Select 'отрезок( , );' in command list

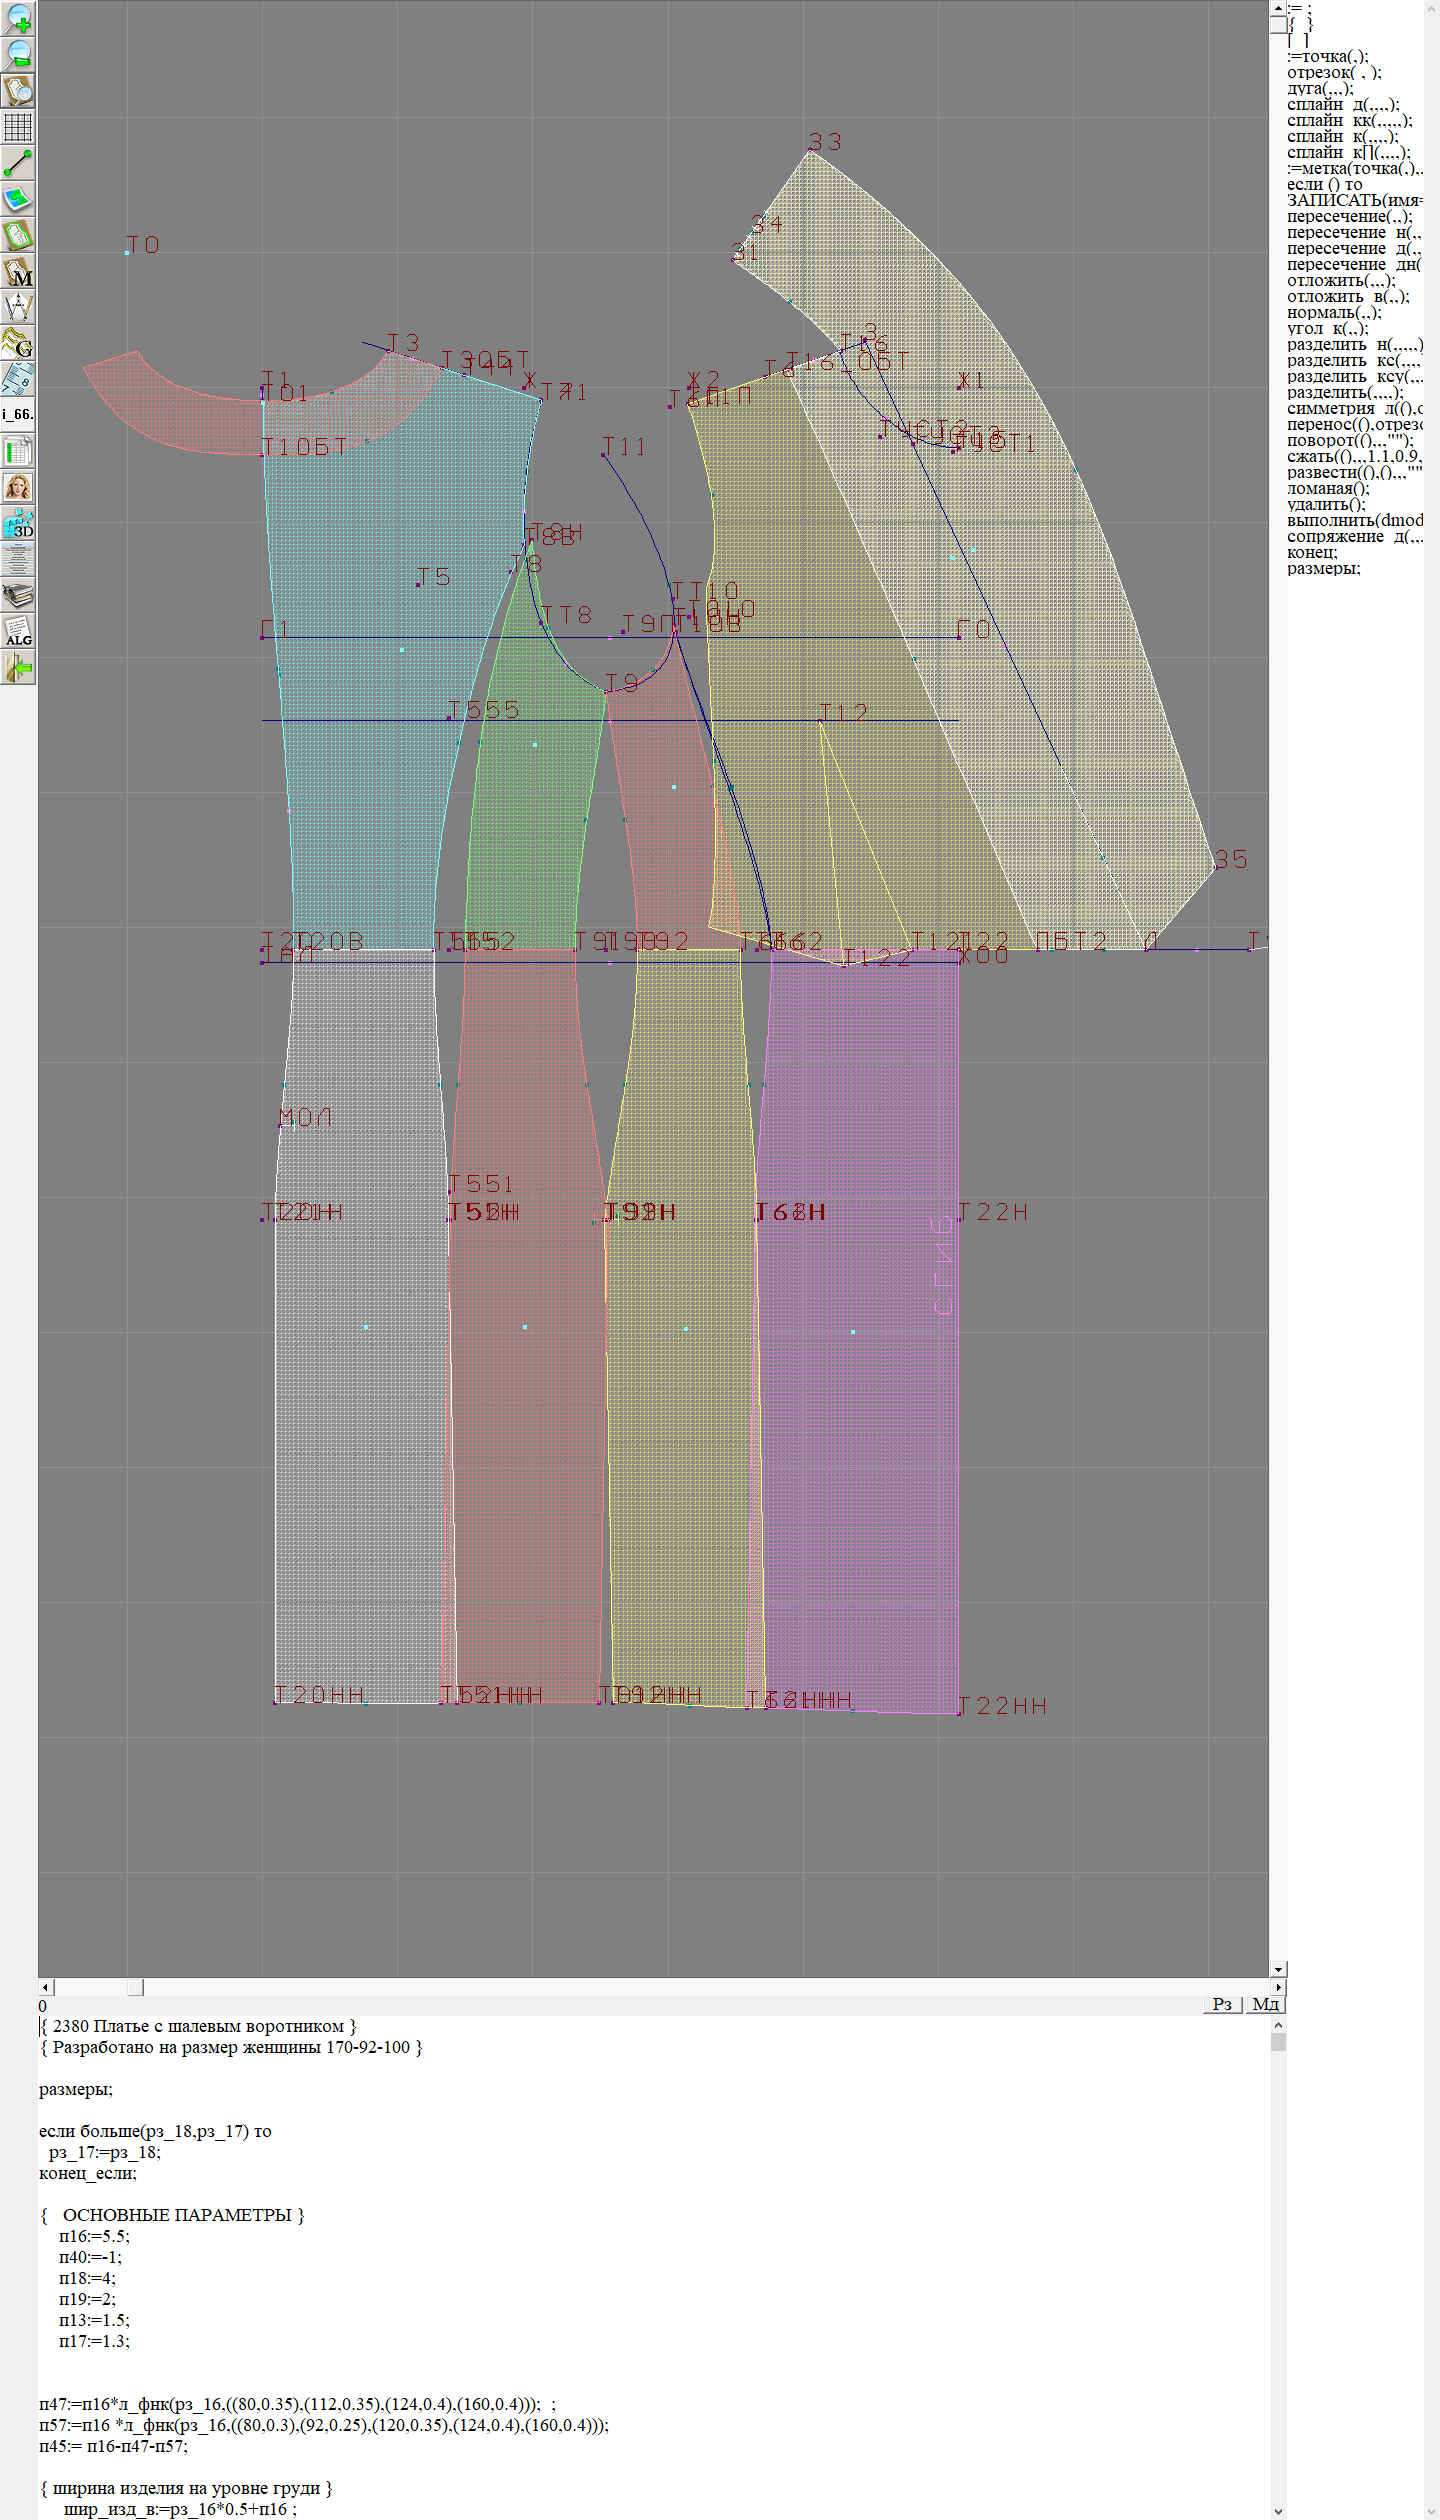pos(1334,73)
